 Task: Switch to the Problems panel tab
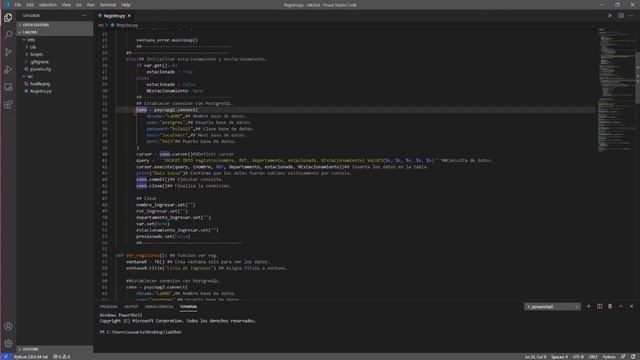tap(109, 307)
